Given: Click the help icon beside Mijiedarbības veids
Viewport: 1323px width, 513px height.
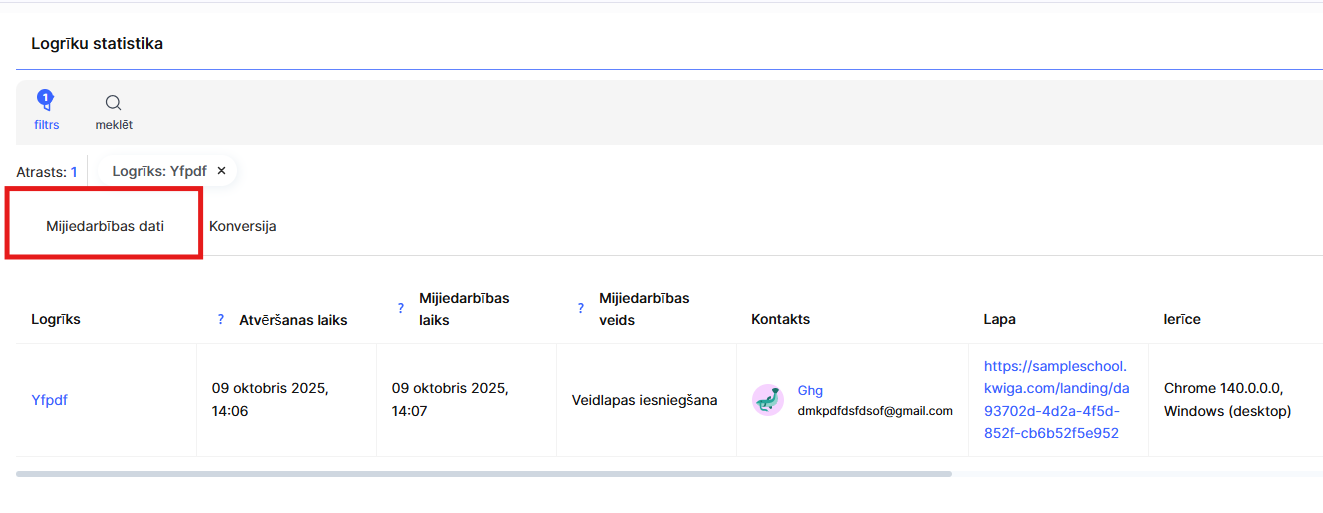Looking at the screenshot, I should pyautogui.click(x=580, y=308).
